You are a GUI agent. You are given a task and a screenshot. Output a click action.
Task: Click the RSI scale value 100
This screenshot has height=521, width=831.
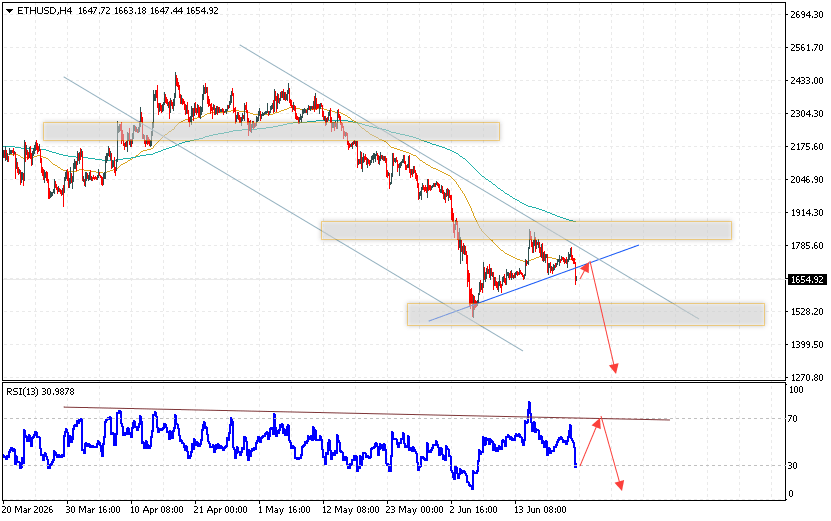click(796, 390)
